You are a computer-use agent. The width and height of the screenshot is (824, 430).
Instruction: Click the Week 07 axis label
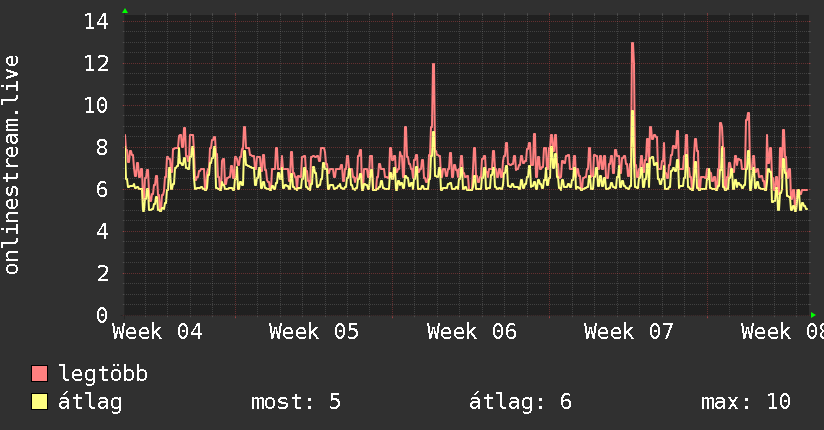[x=629, y=332]
